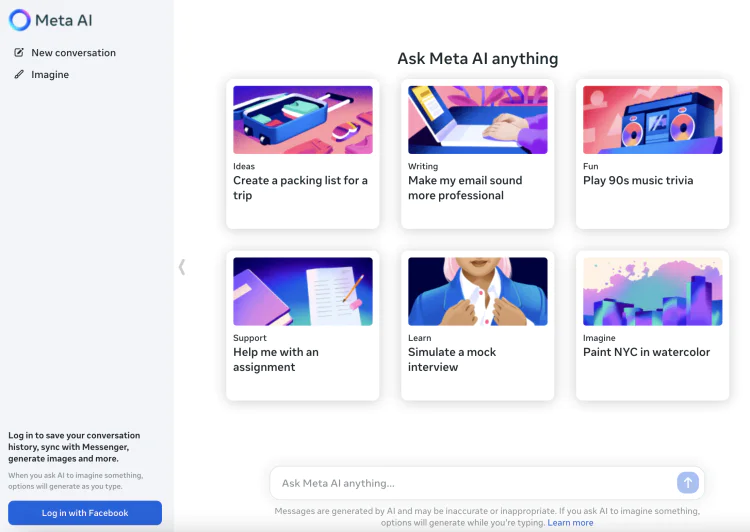Collapse the sidebar with the chevron handle
This screenshot has height=532, width=750.
click(182, 267)
